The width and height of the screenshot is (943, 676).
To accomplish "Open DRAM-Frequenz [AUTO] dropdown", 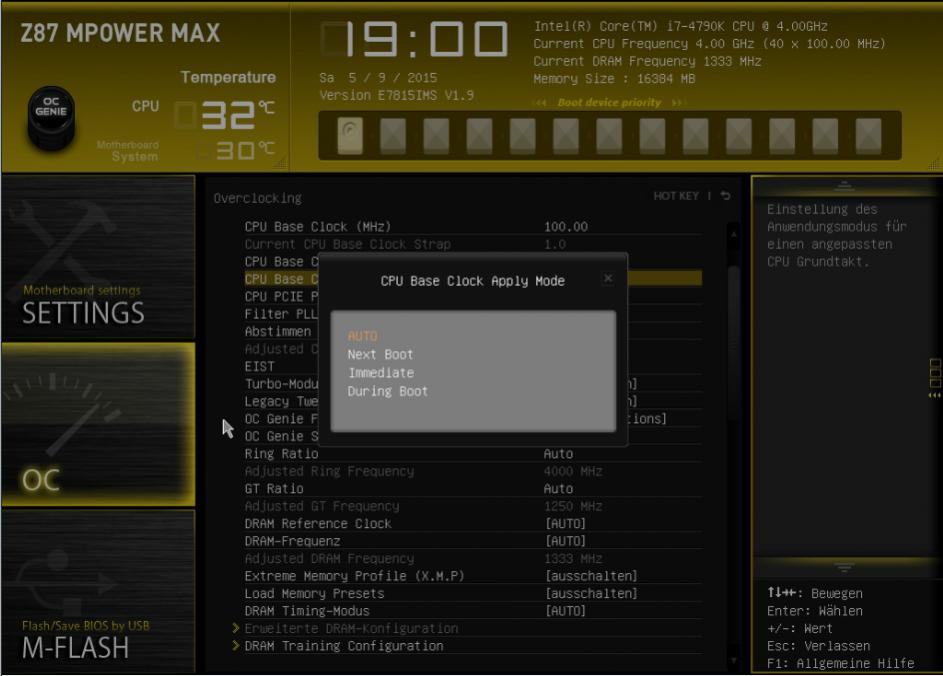I will coord(565,541).
